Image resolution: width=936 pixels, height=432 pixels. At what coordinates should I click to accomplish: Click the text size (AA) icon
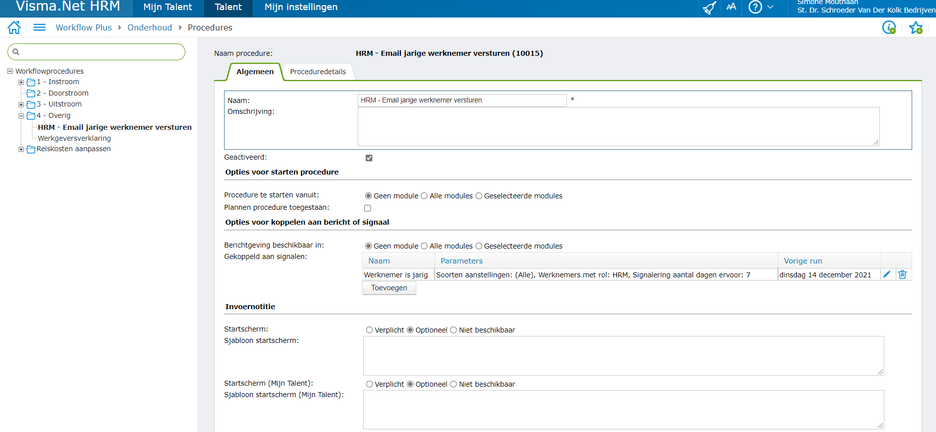[731, 7]
